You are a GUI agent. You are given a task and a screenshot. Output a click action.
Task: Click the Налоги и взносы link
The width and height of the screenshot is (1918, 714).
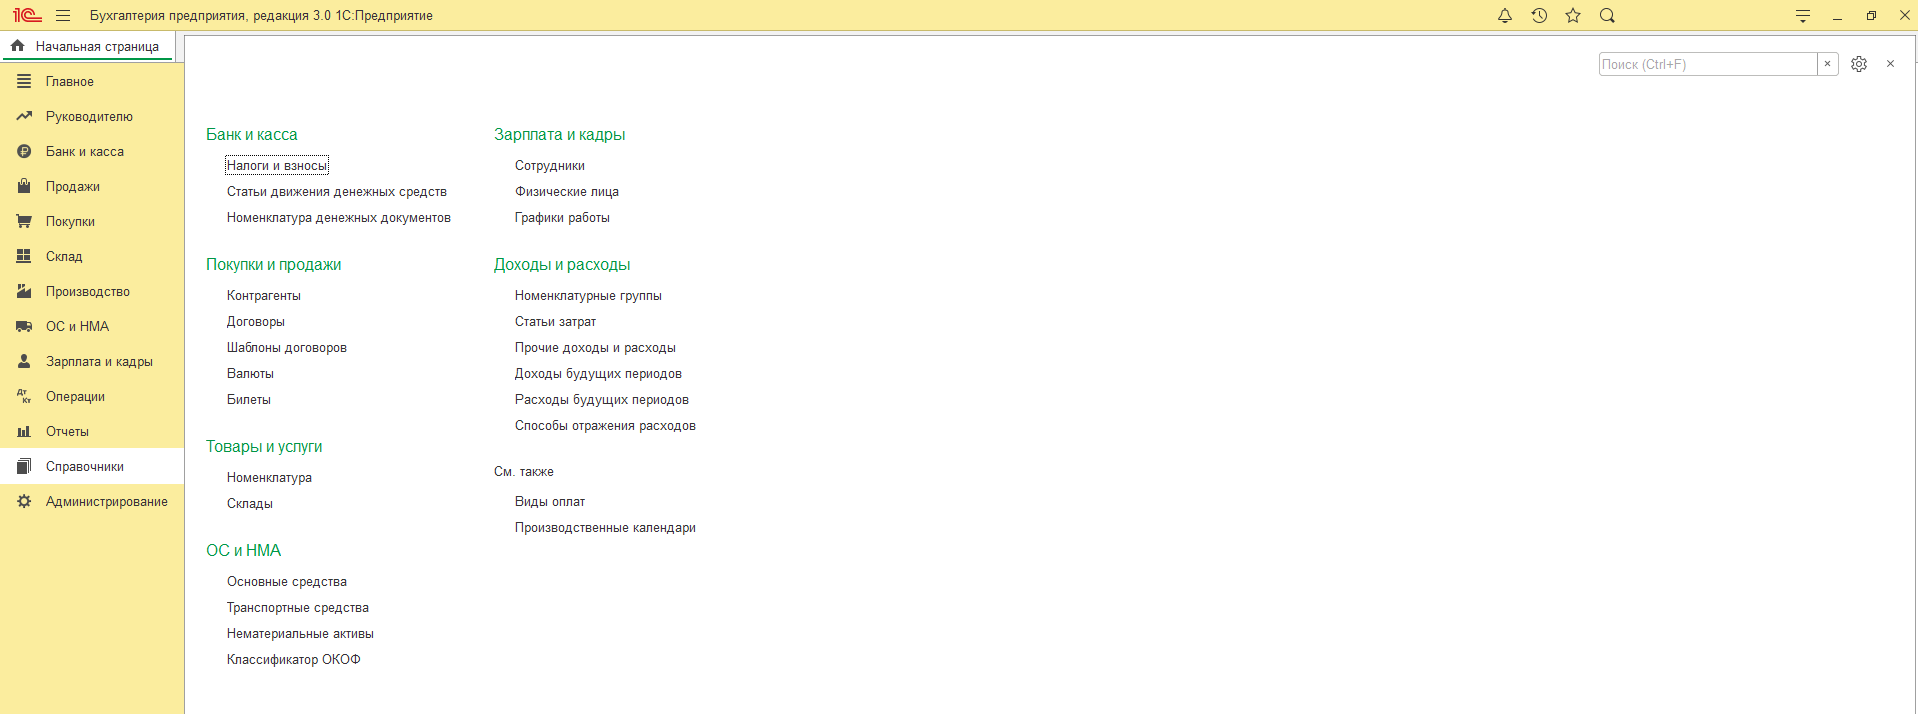tap(276, 166)
